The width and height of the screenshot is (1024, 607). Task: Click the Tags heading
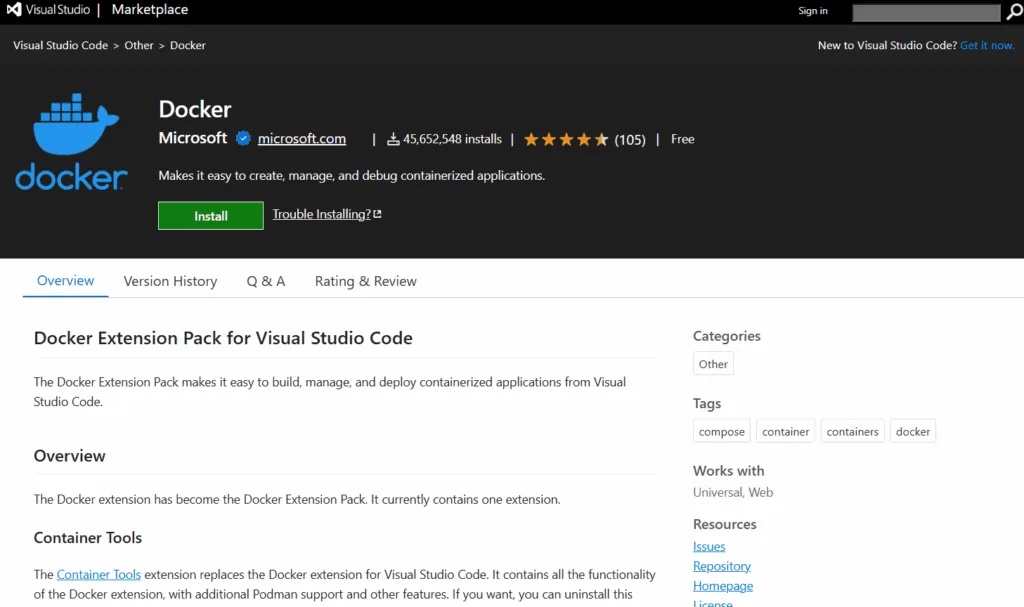point(707,404)
